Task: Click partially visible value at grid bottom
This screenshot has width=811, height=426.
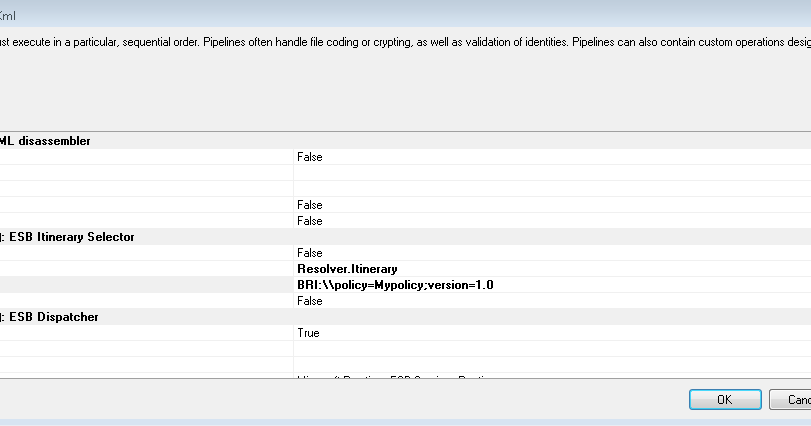Action: [400, 378]
